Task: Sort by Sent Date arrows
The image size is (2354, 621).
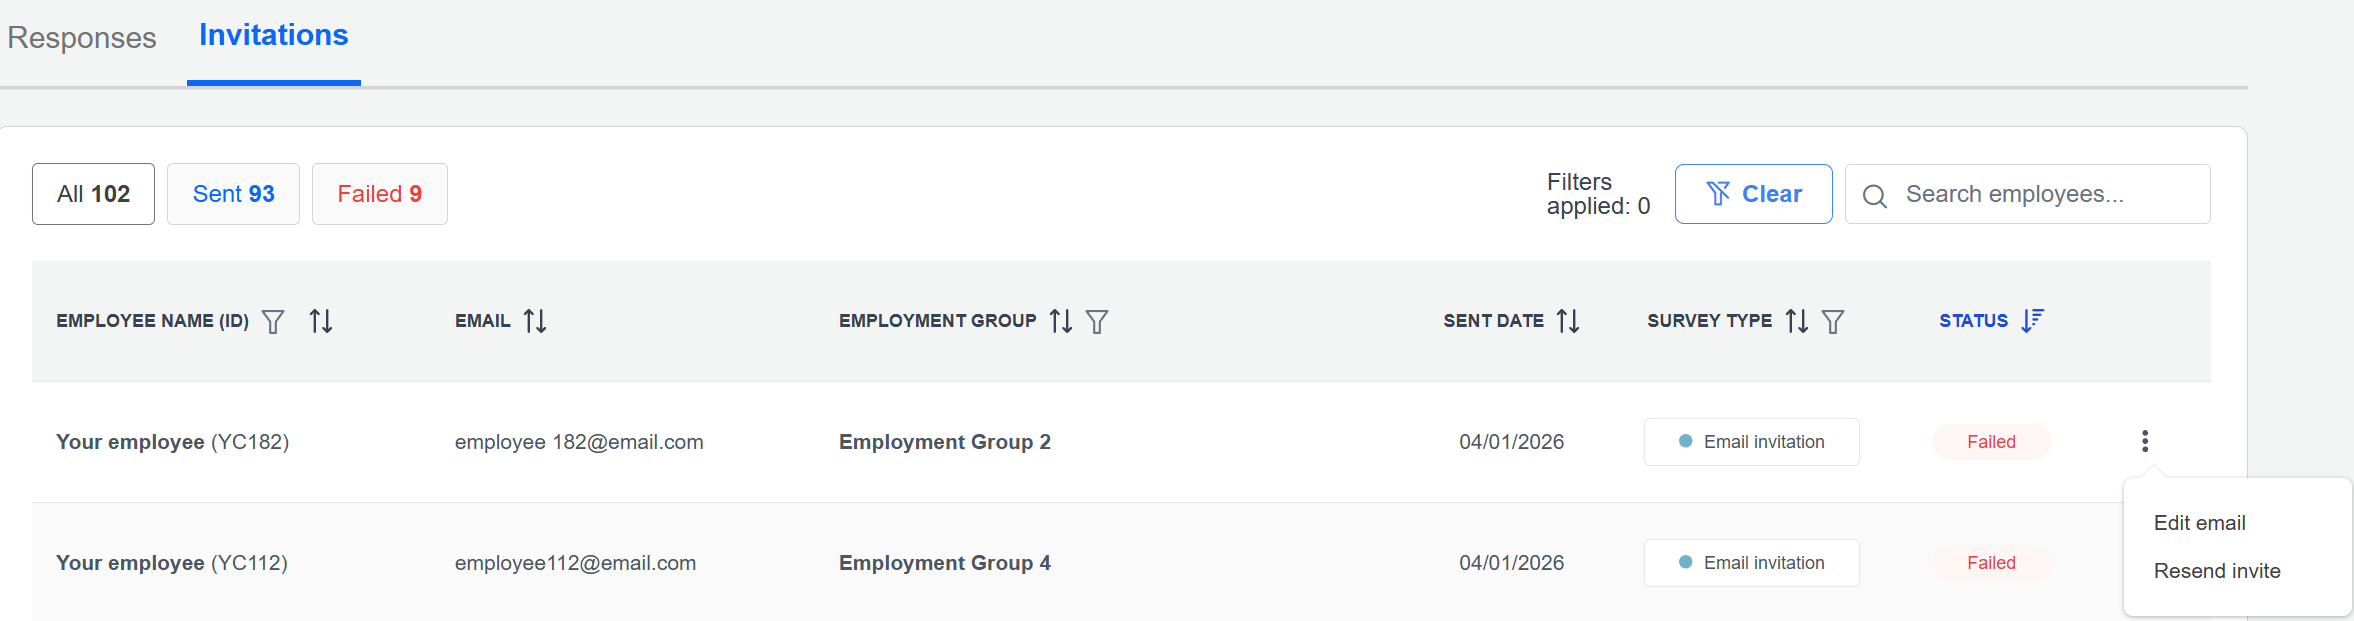Action: (x=1568, y=321)
